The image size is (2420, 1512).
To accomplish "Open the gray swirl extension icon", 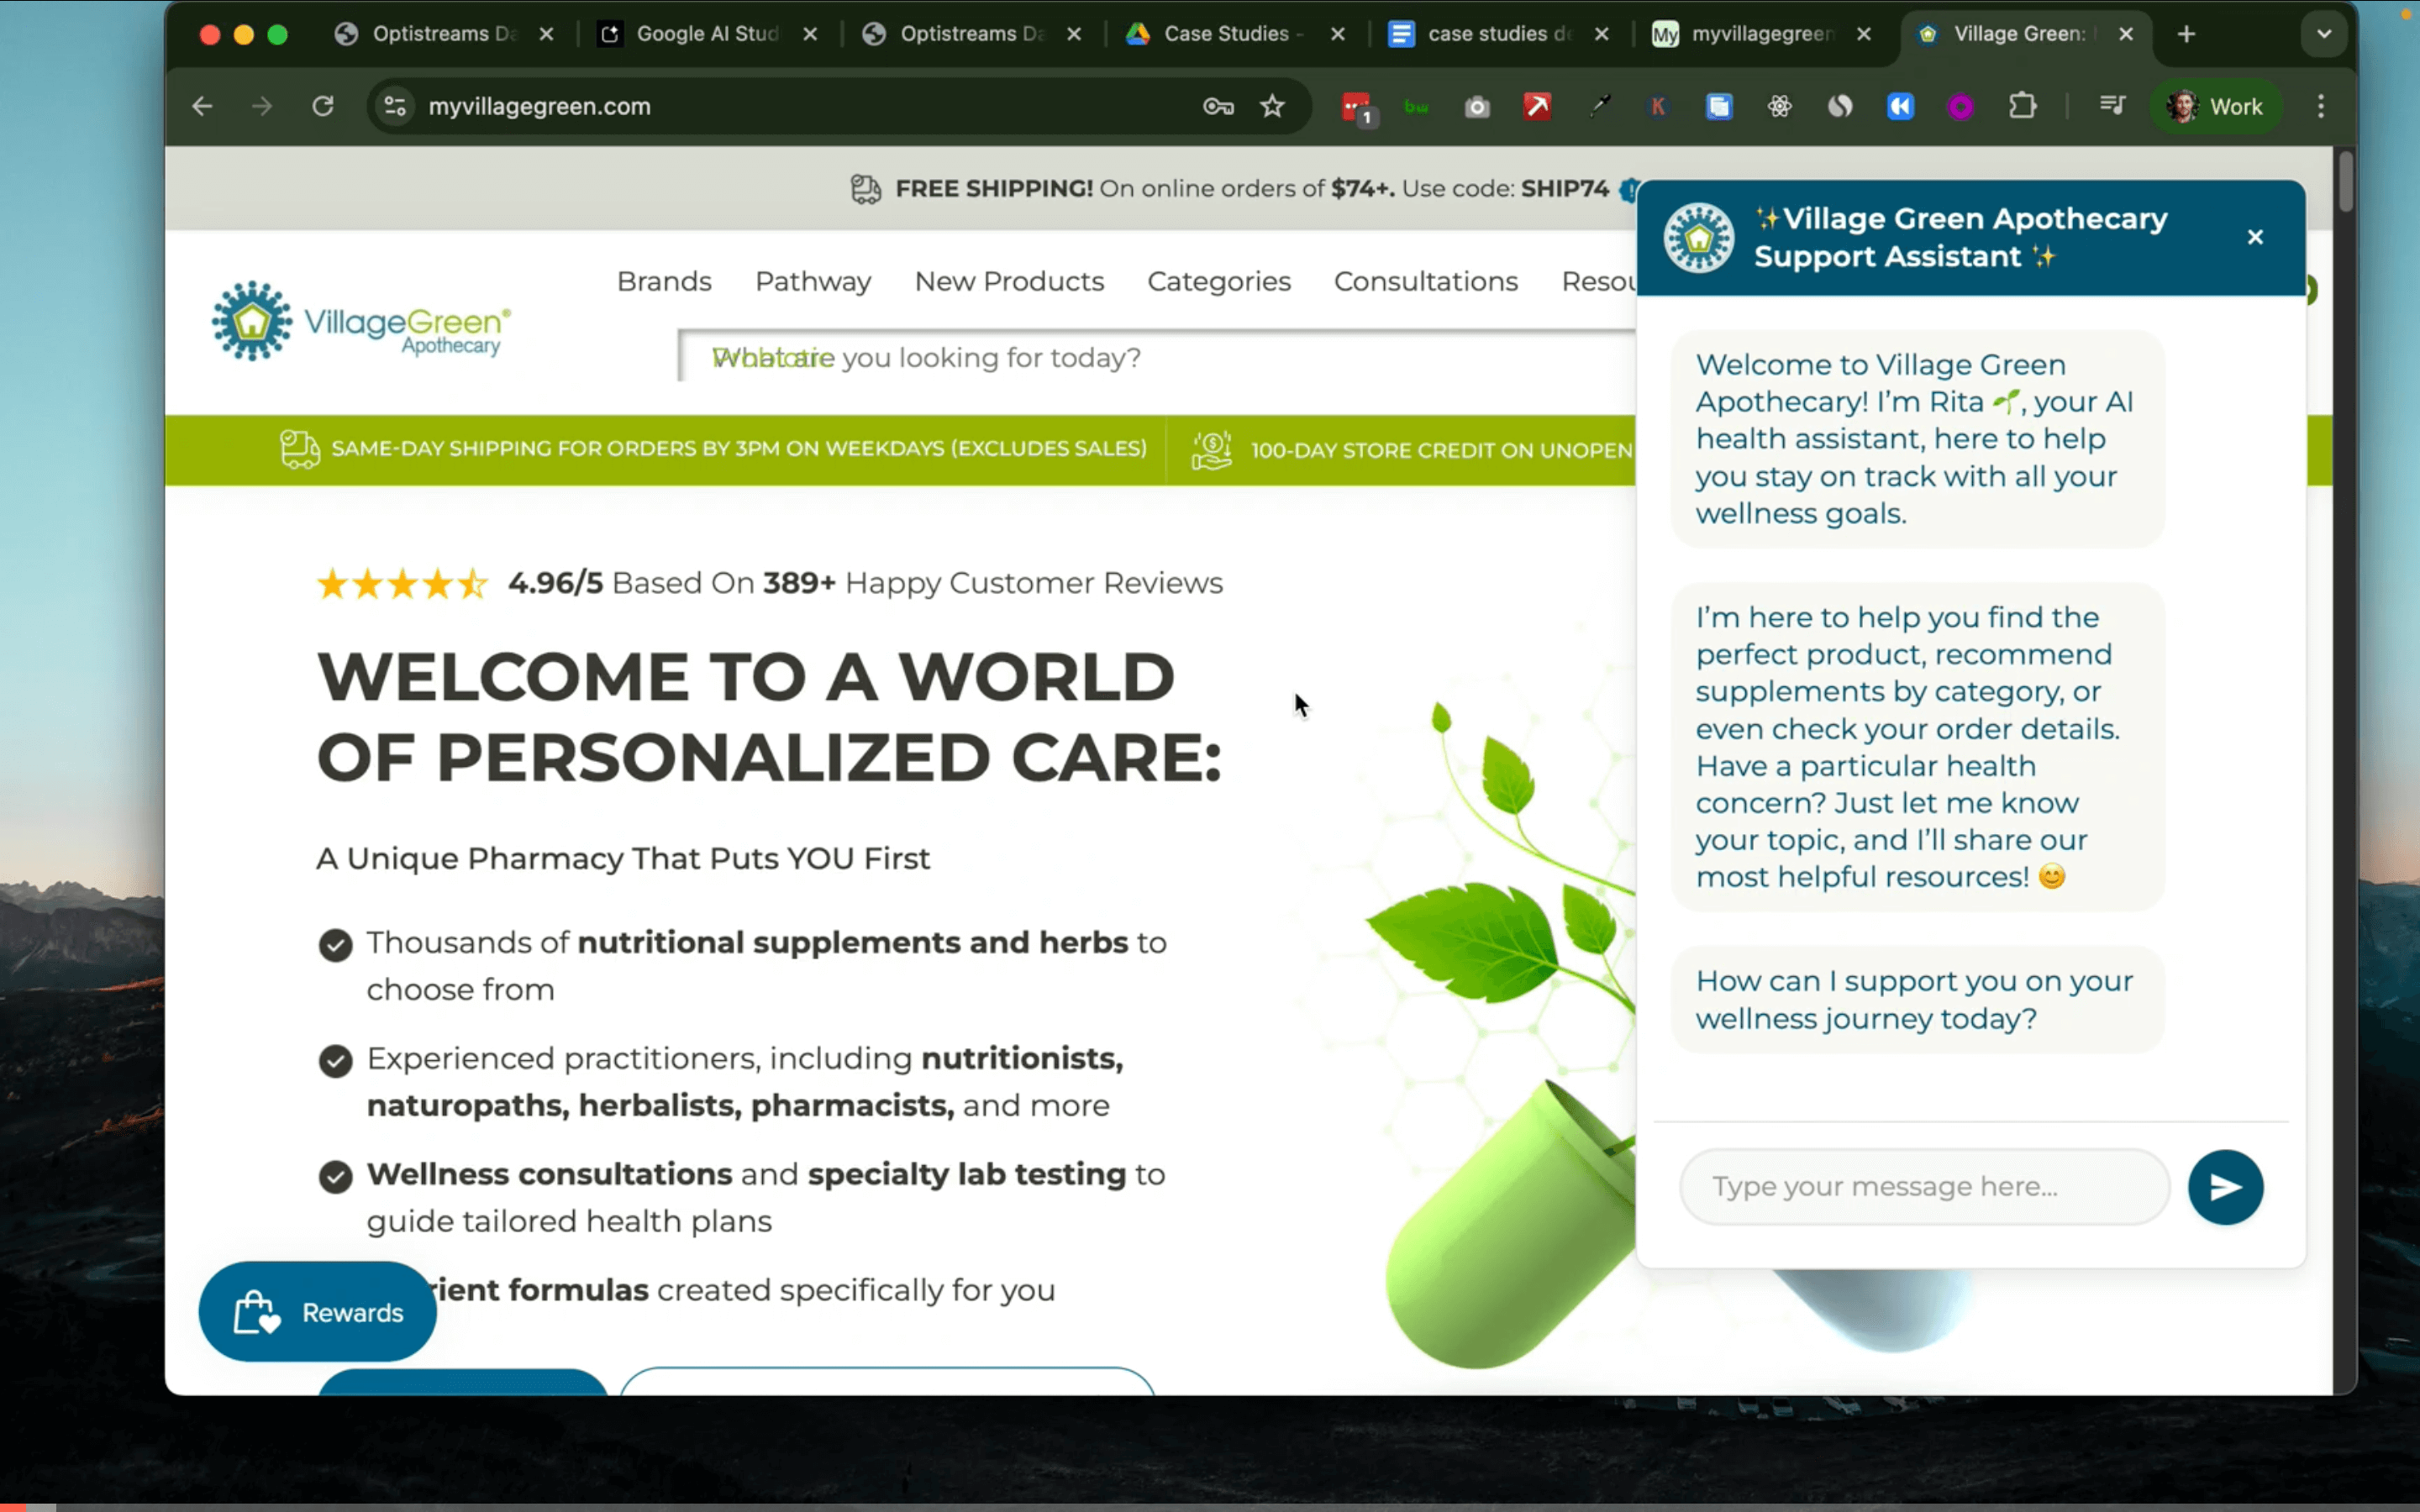I will [x=1840, y=106].
